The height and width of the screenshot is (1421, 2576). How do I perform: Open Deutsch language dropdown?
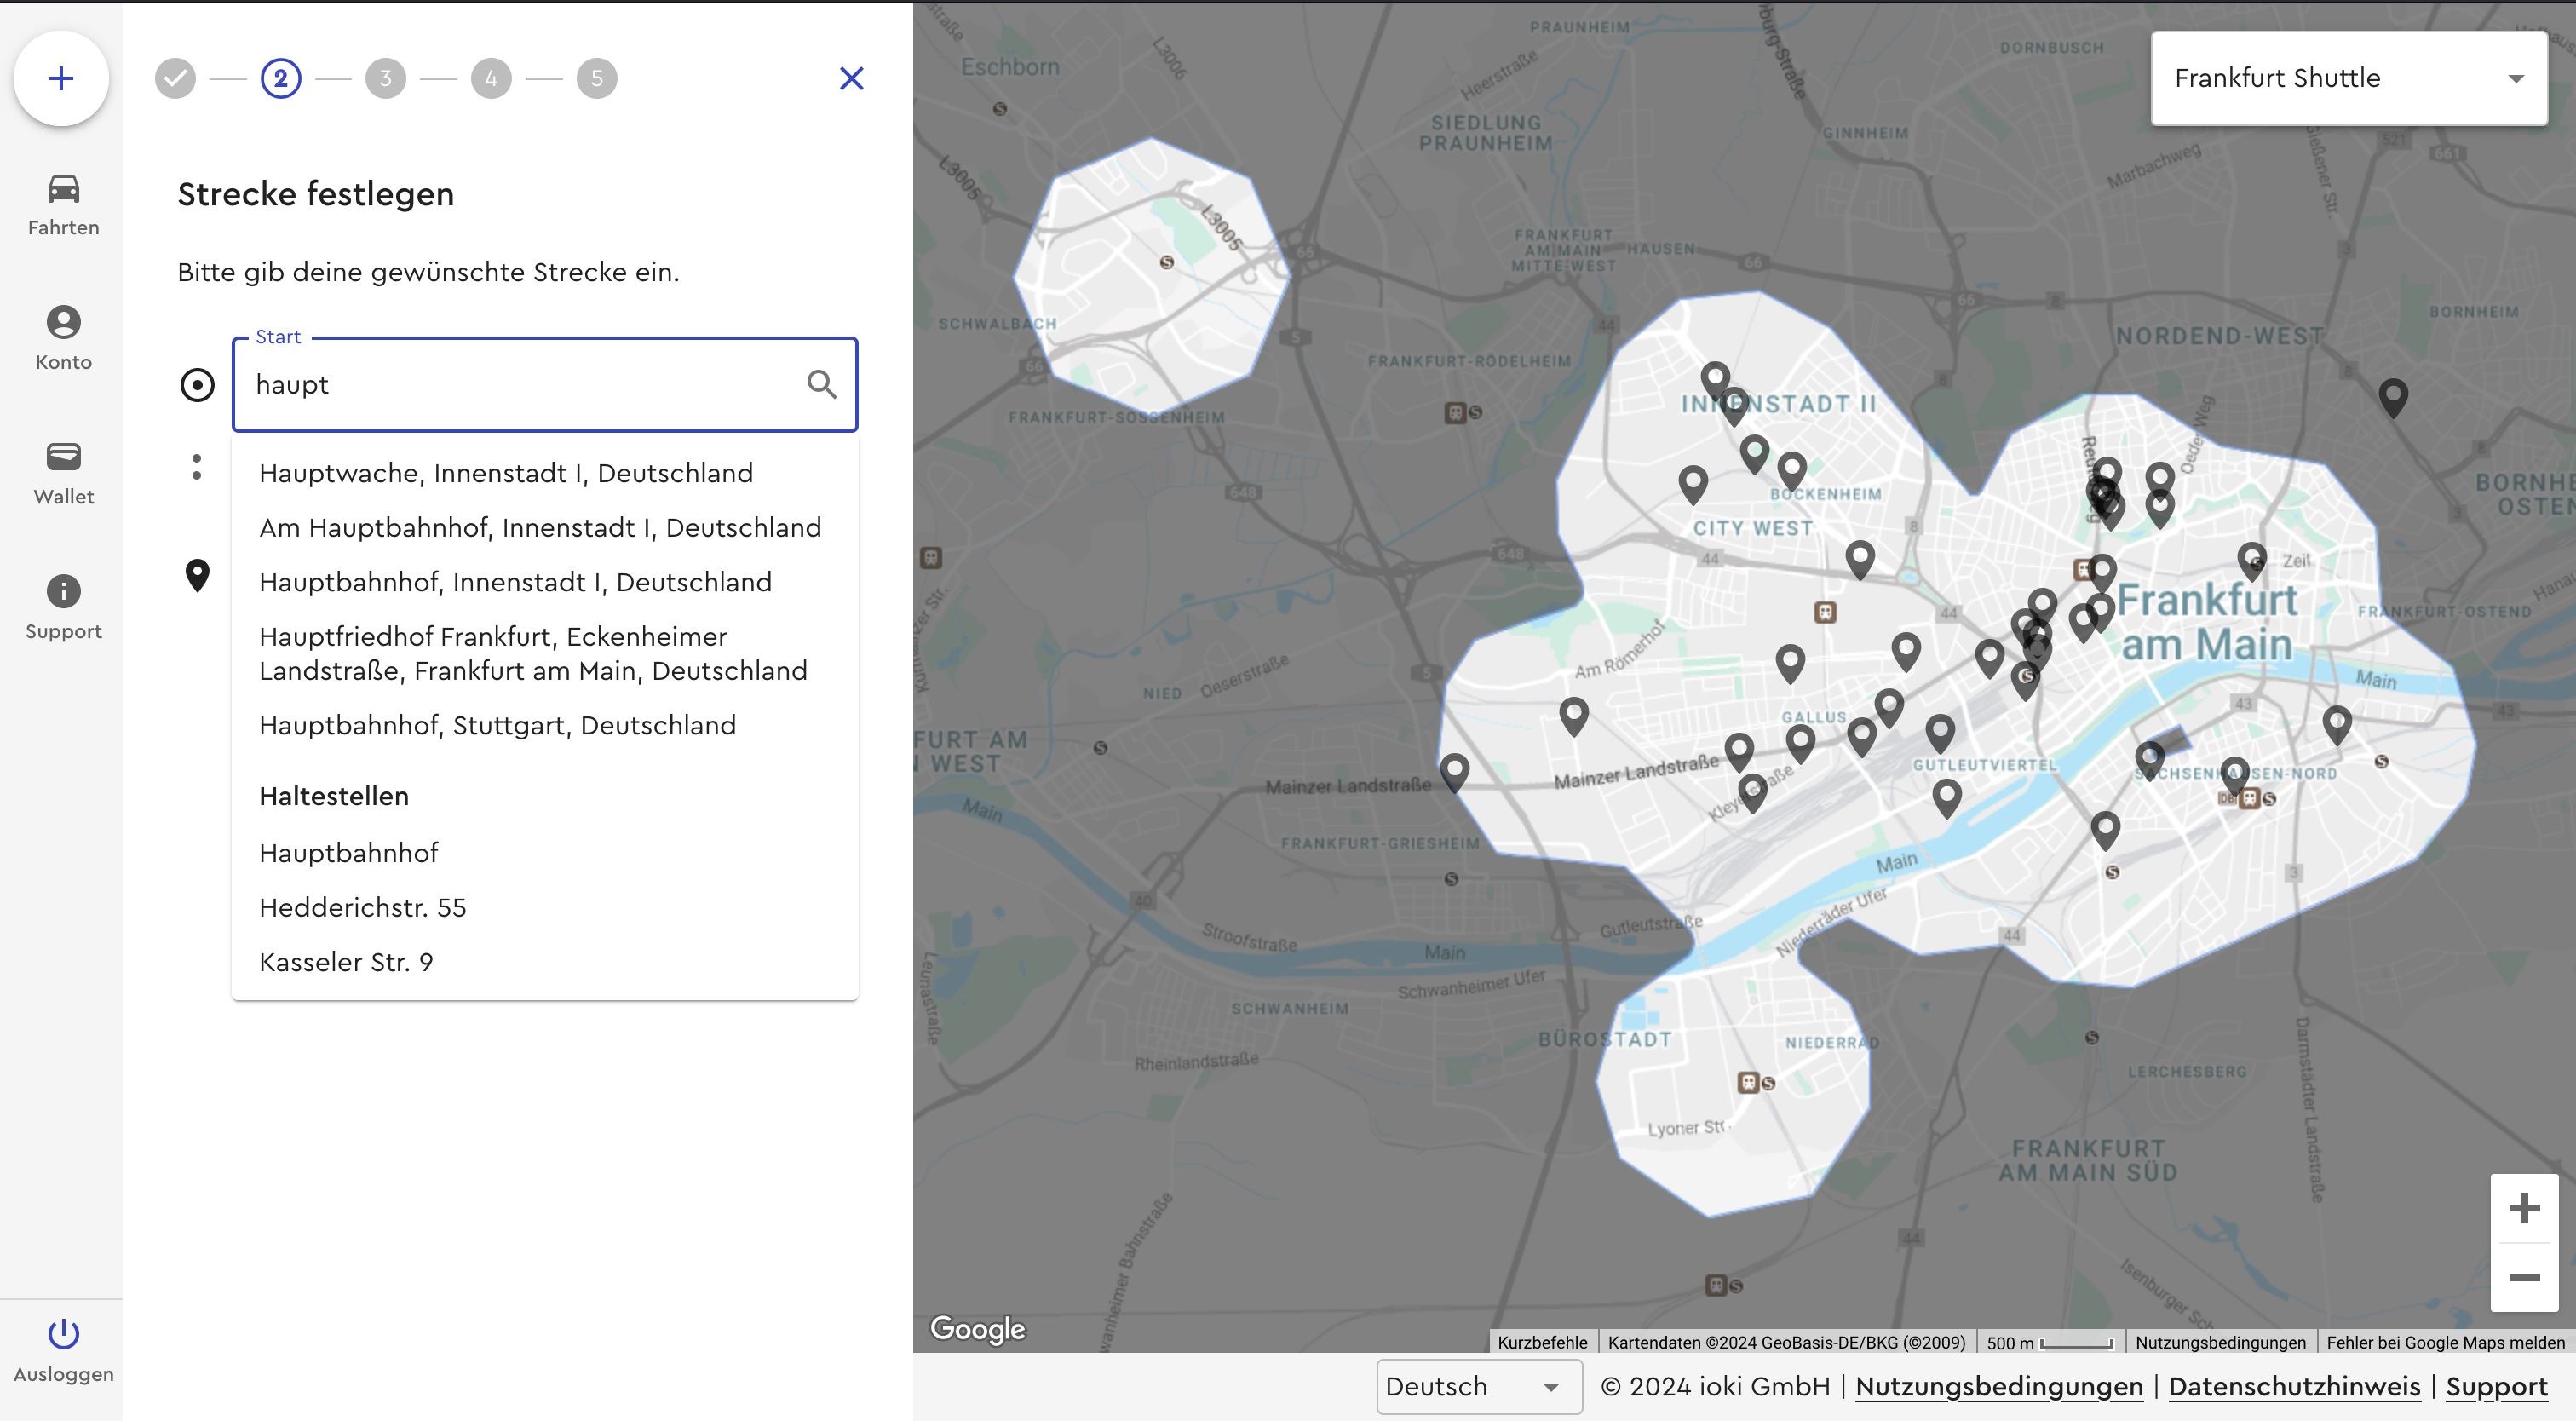click(1478, 1386)
